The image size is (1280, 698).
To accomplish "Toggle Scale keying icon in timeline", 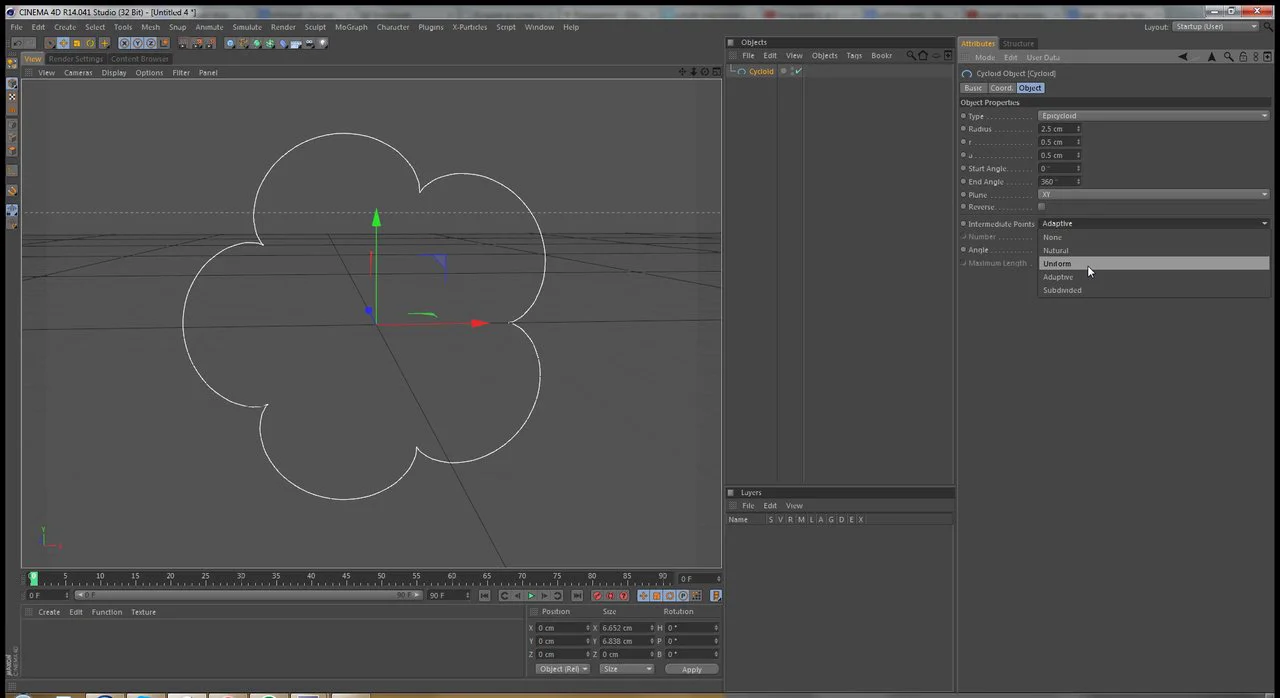I will [656, 595].
